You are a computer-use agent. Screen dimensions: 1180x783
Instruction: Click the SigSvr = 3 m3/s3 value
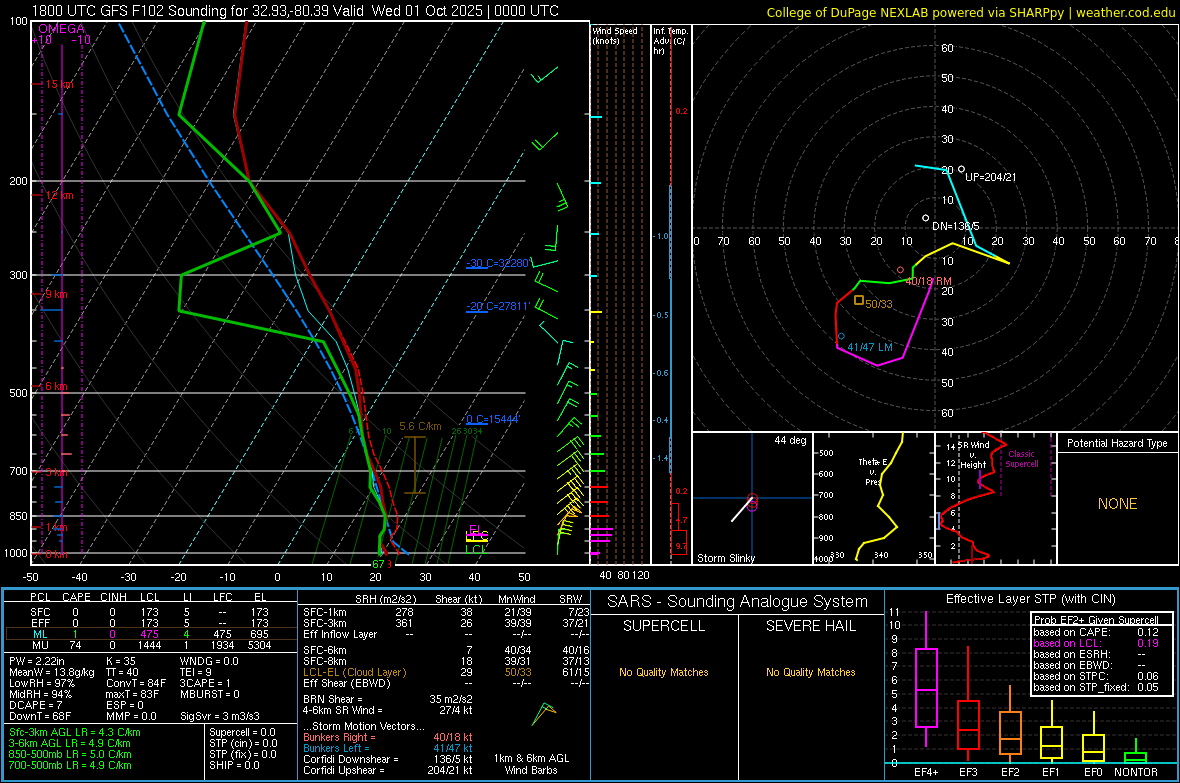click(x=220, y=716)
